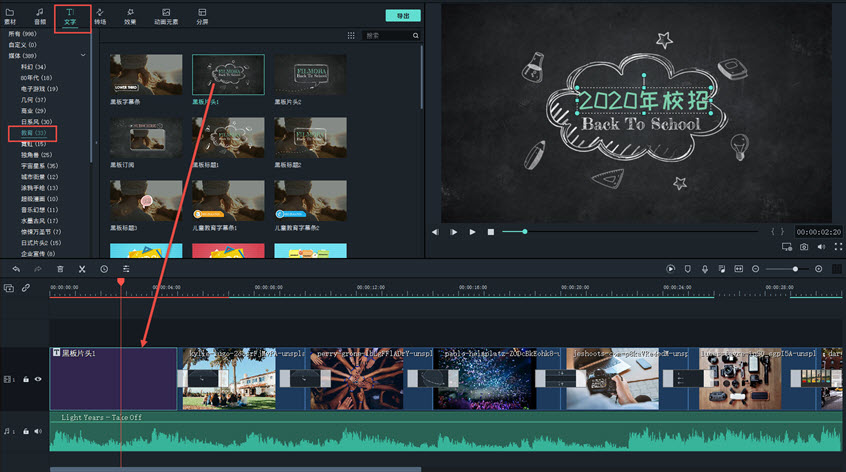The image size is (846, 472).
Task: Open the 音频 audio tab
Action: (x=40, y=16)
